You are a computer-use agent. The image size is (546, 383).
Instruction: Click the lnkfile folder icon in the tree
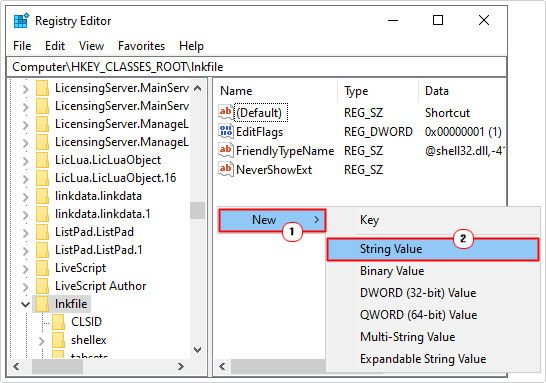[43, 304]
